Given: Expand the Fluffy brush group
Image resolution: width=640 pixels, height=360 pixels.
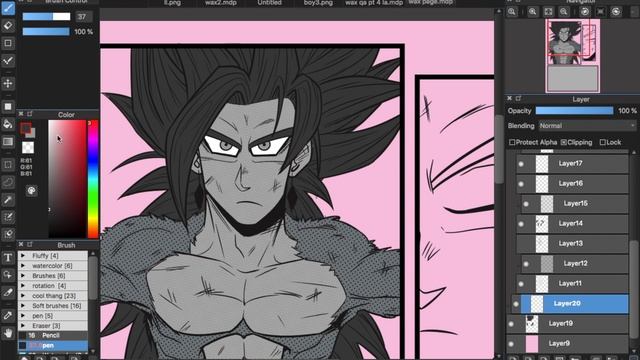Looking at the screenshot, I should click(23, 256).
